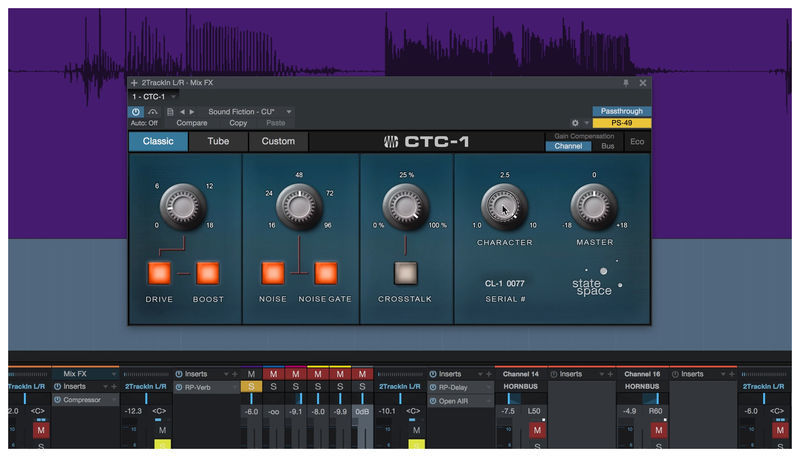Toggle Inserts power icon on Channel 16
Image resolution: width=800 pixels, height=457 pixels.
click(676, 374)
